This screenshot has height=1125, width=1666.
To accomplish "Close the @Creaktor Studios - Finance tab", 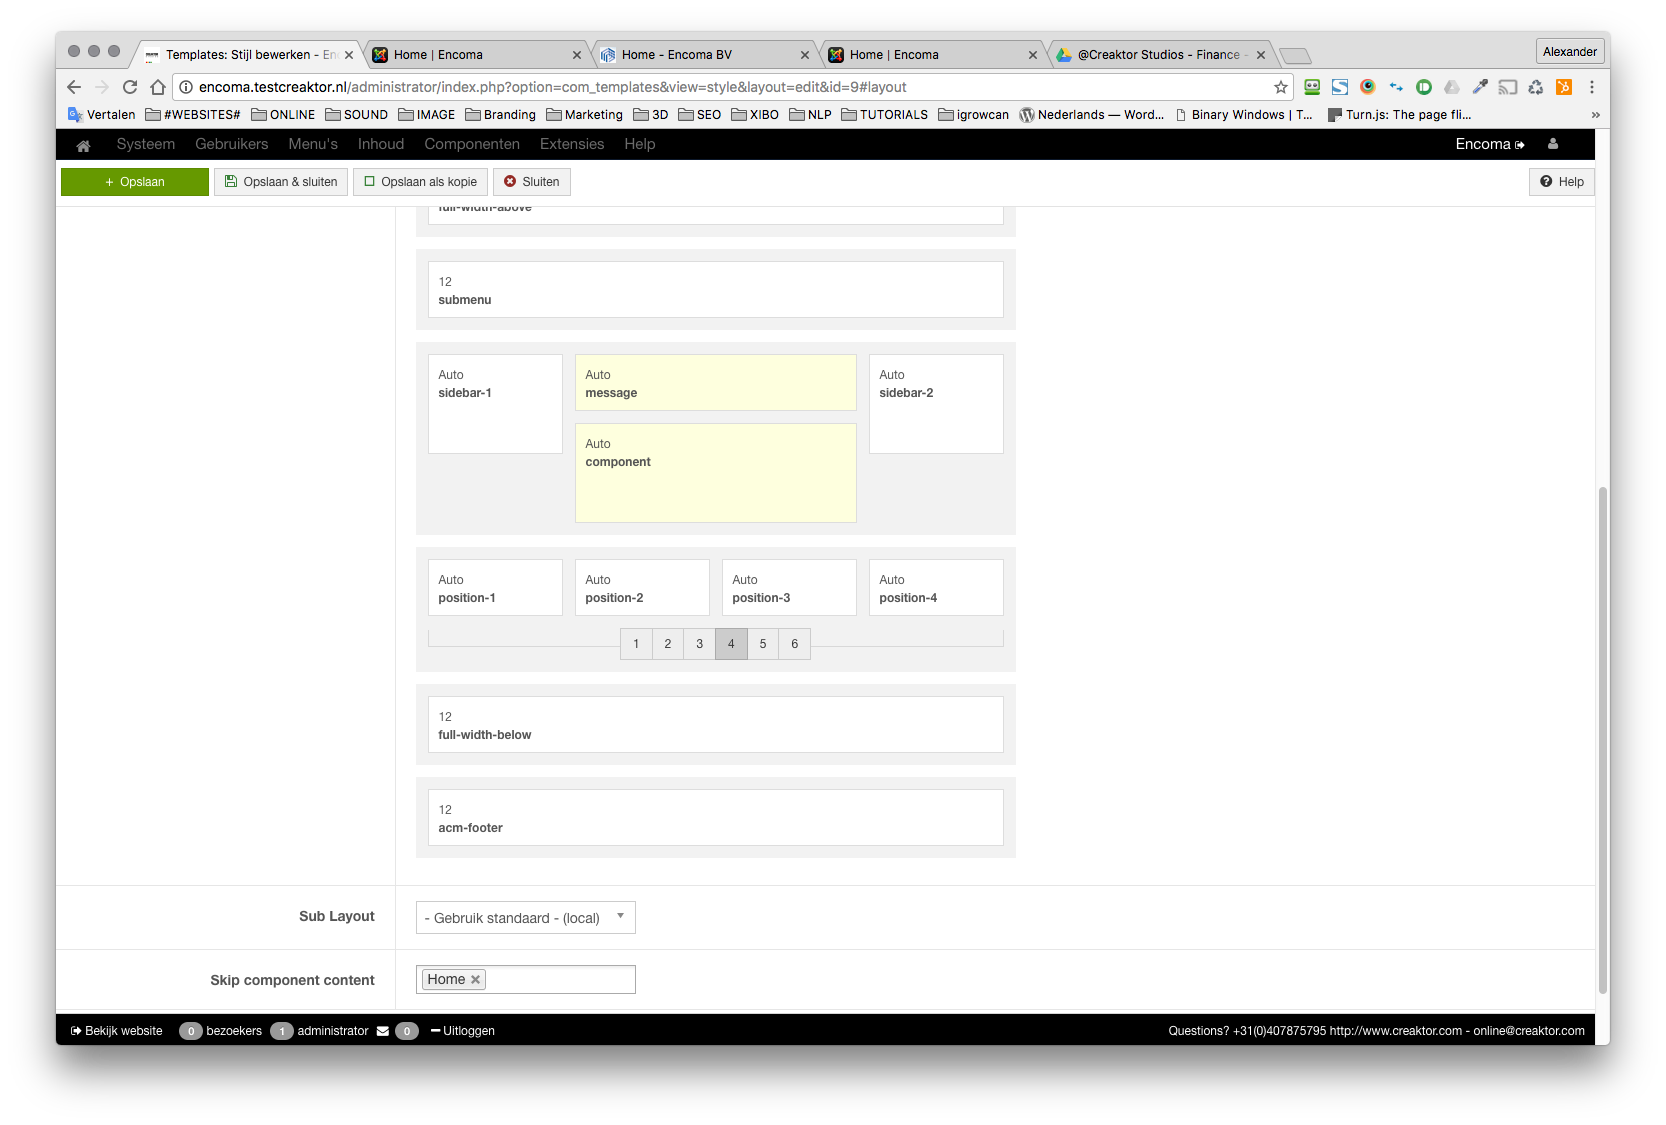I will point(1261,55).
